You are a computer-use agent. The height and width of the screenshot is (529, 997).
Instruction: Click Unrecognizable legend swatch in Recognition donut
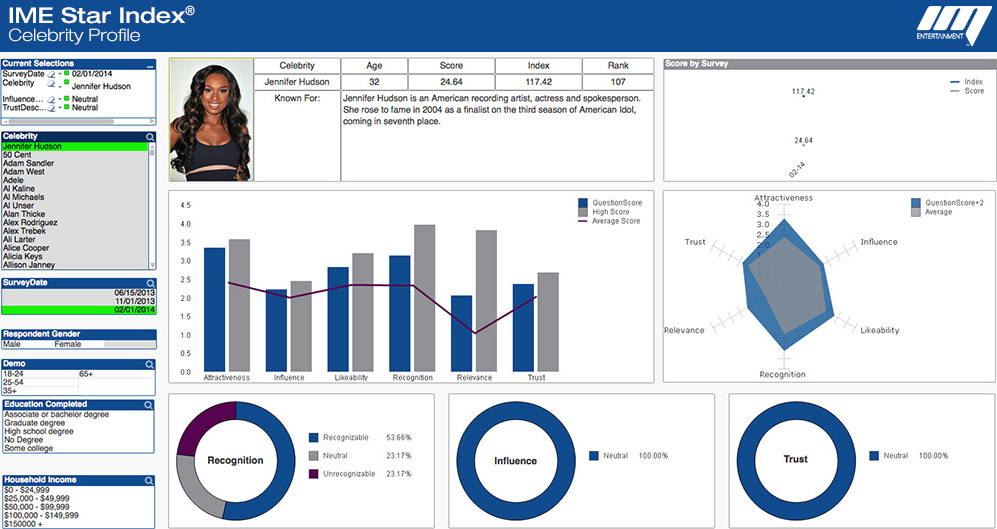[313, 474]
